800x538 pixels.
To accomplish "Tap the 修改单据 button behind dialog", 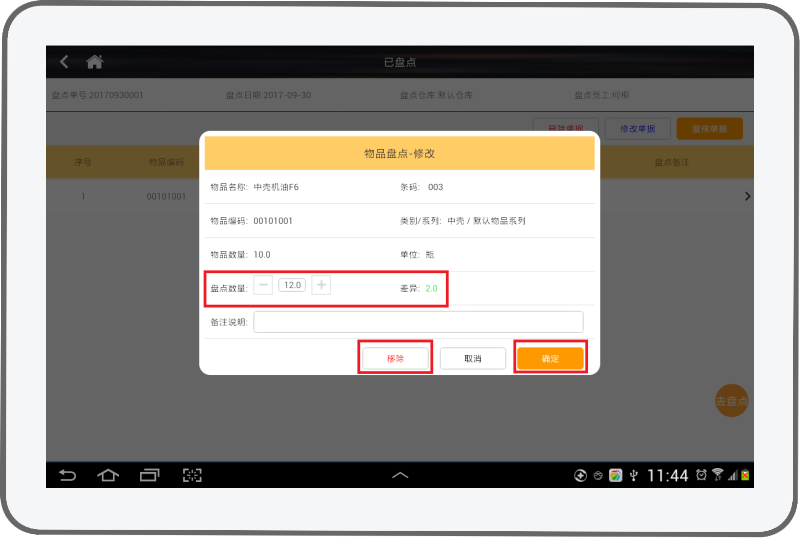I will pos(637,129).
